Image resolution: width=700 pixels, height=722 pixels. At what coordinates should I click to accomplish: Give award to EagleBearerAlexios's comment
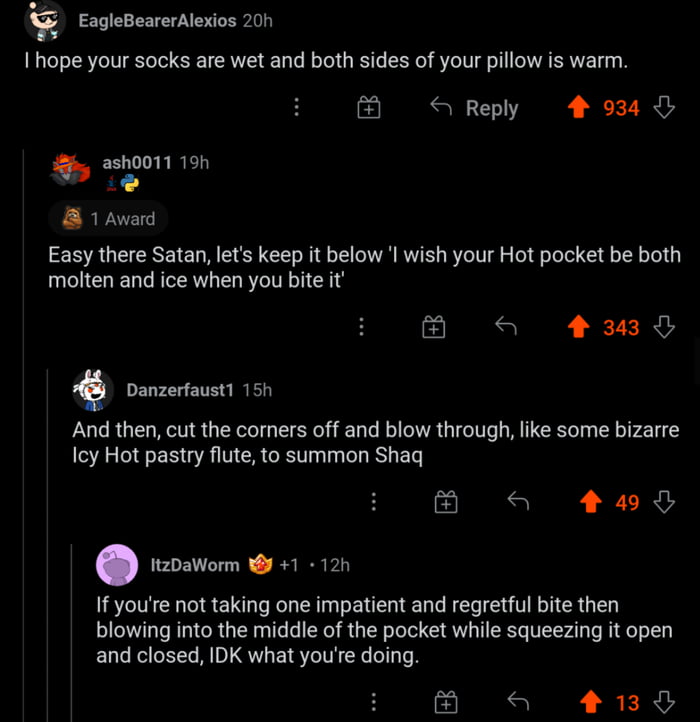tap(370, 108)
